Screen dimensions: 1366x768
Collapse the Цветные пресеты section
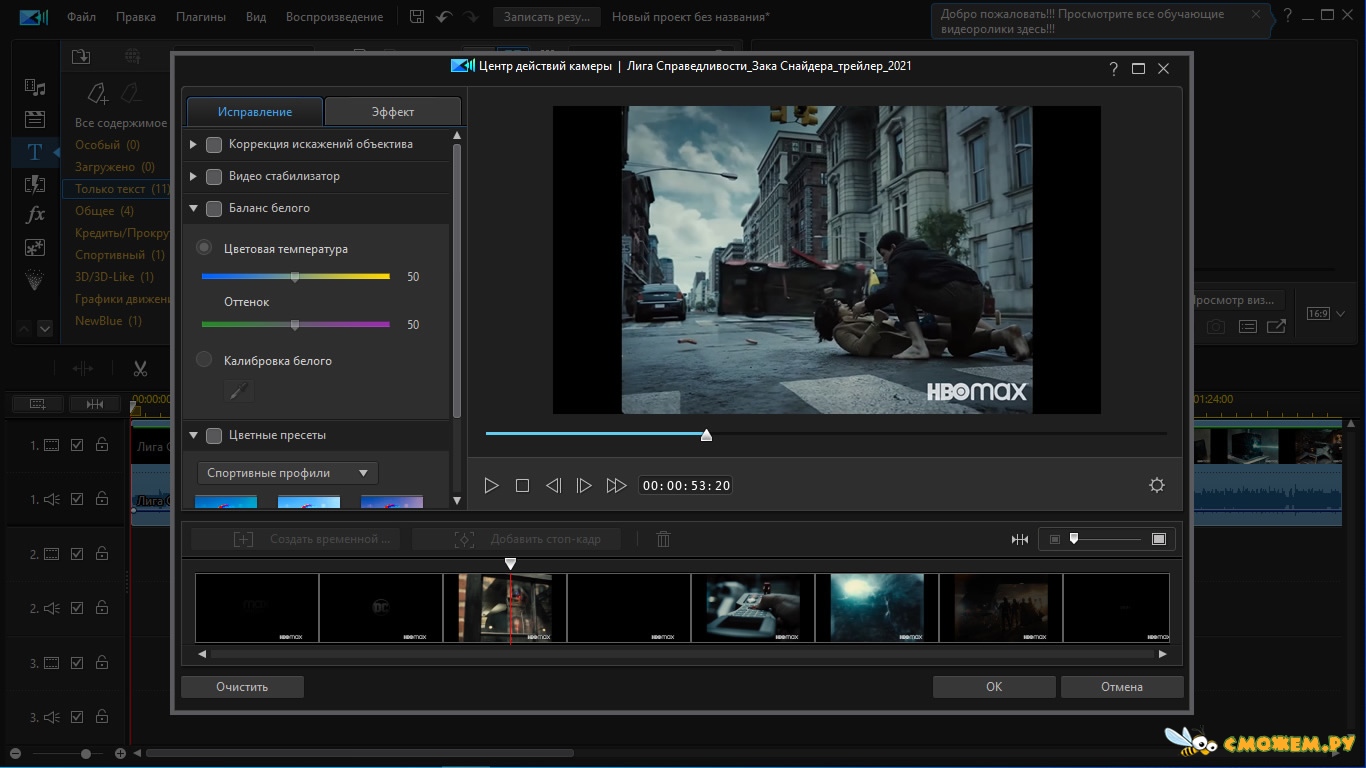point(193,436)
